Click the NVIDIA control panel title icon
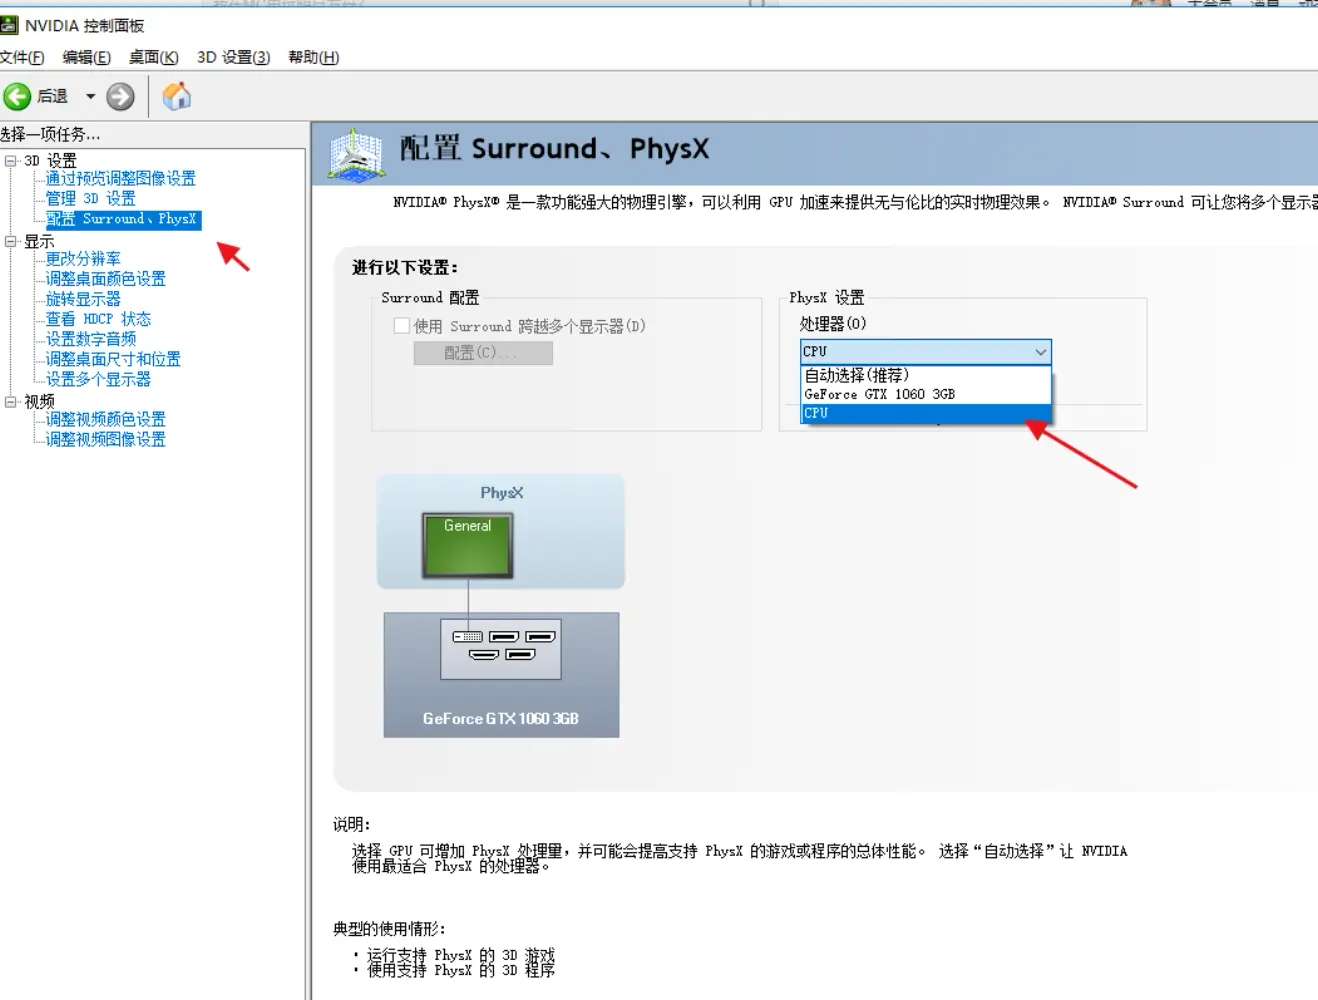This screenshot has height=1000, width=1318. point(9,25)
